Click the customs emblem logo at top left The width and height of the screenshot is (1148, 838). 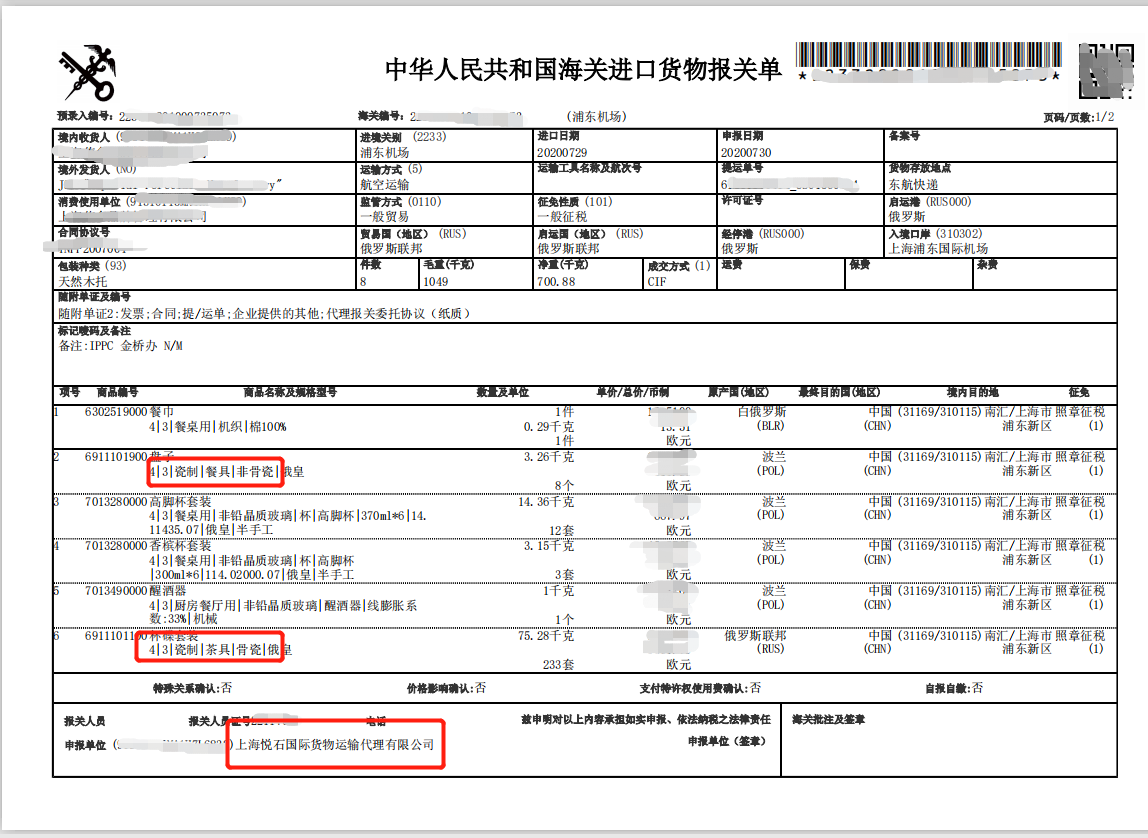click(87, 73)
